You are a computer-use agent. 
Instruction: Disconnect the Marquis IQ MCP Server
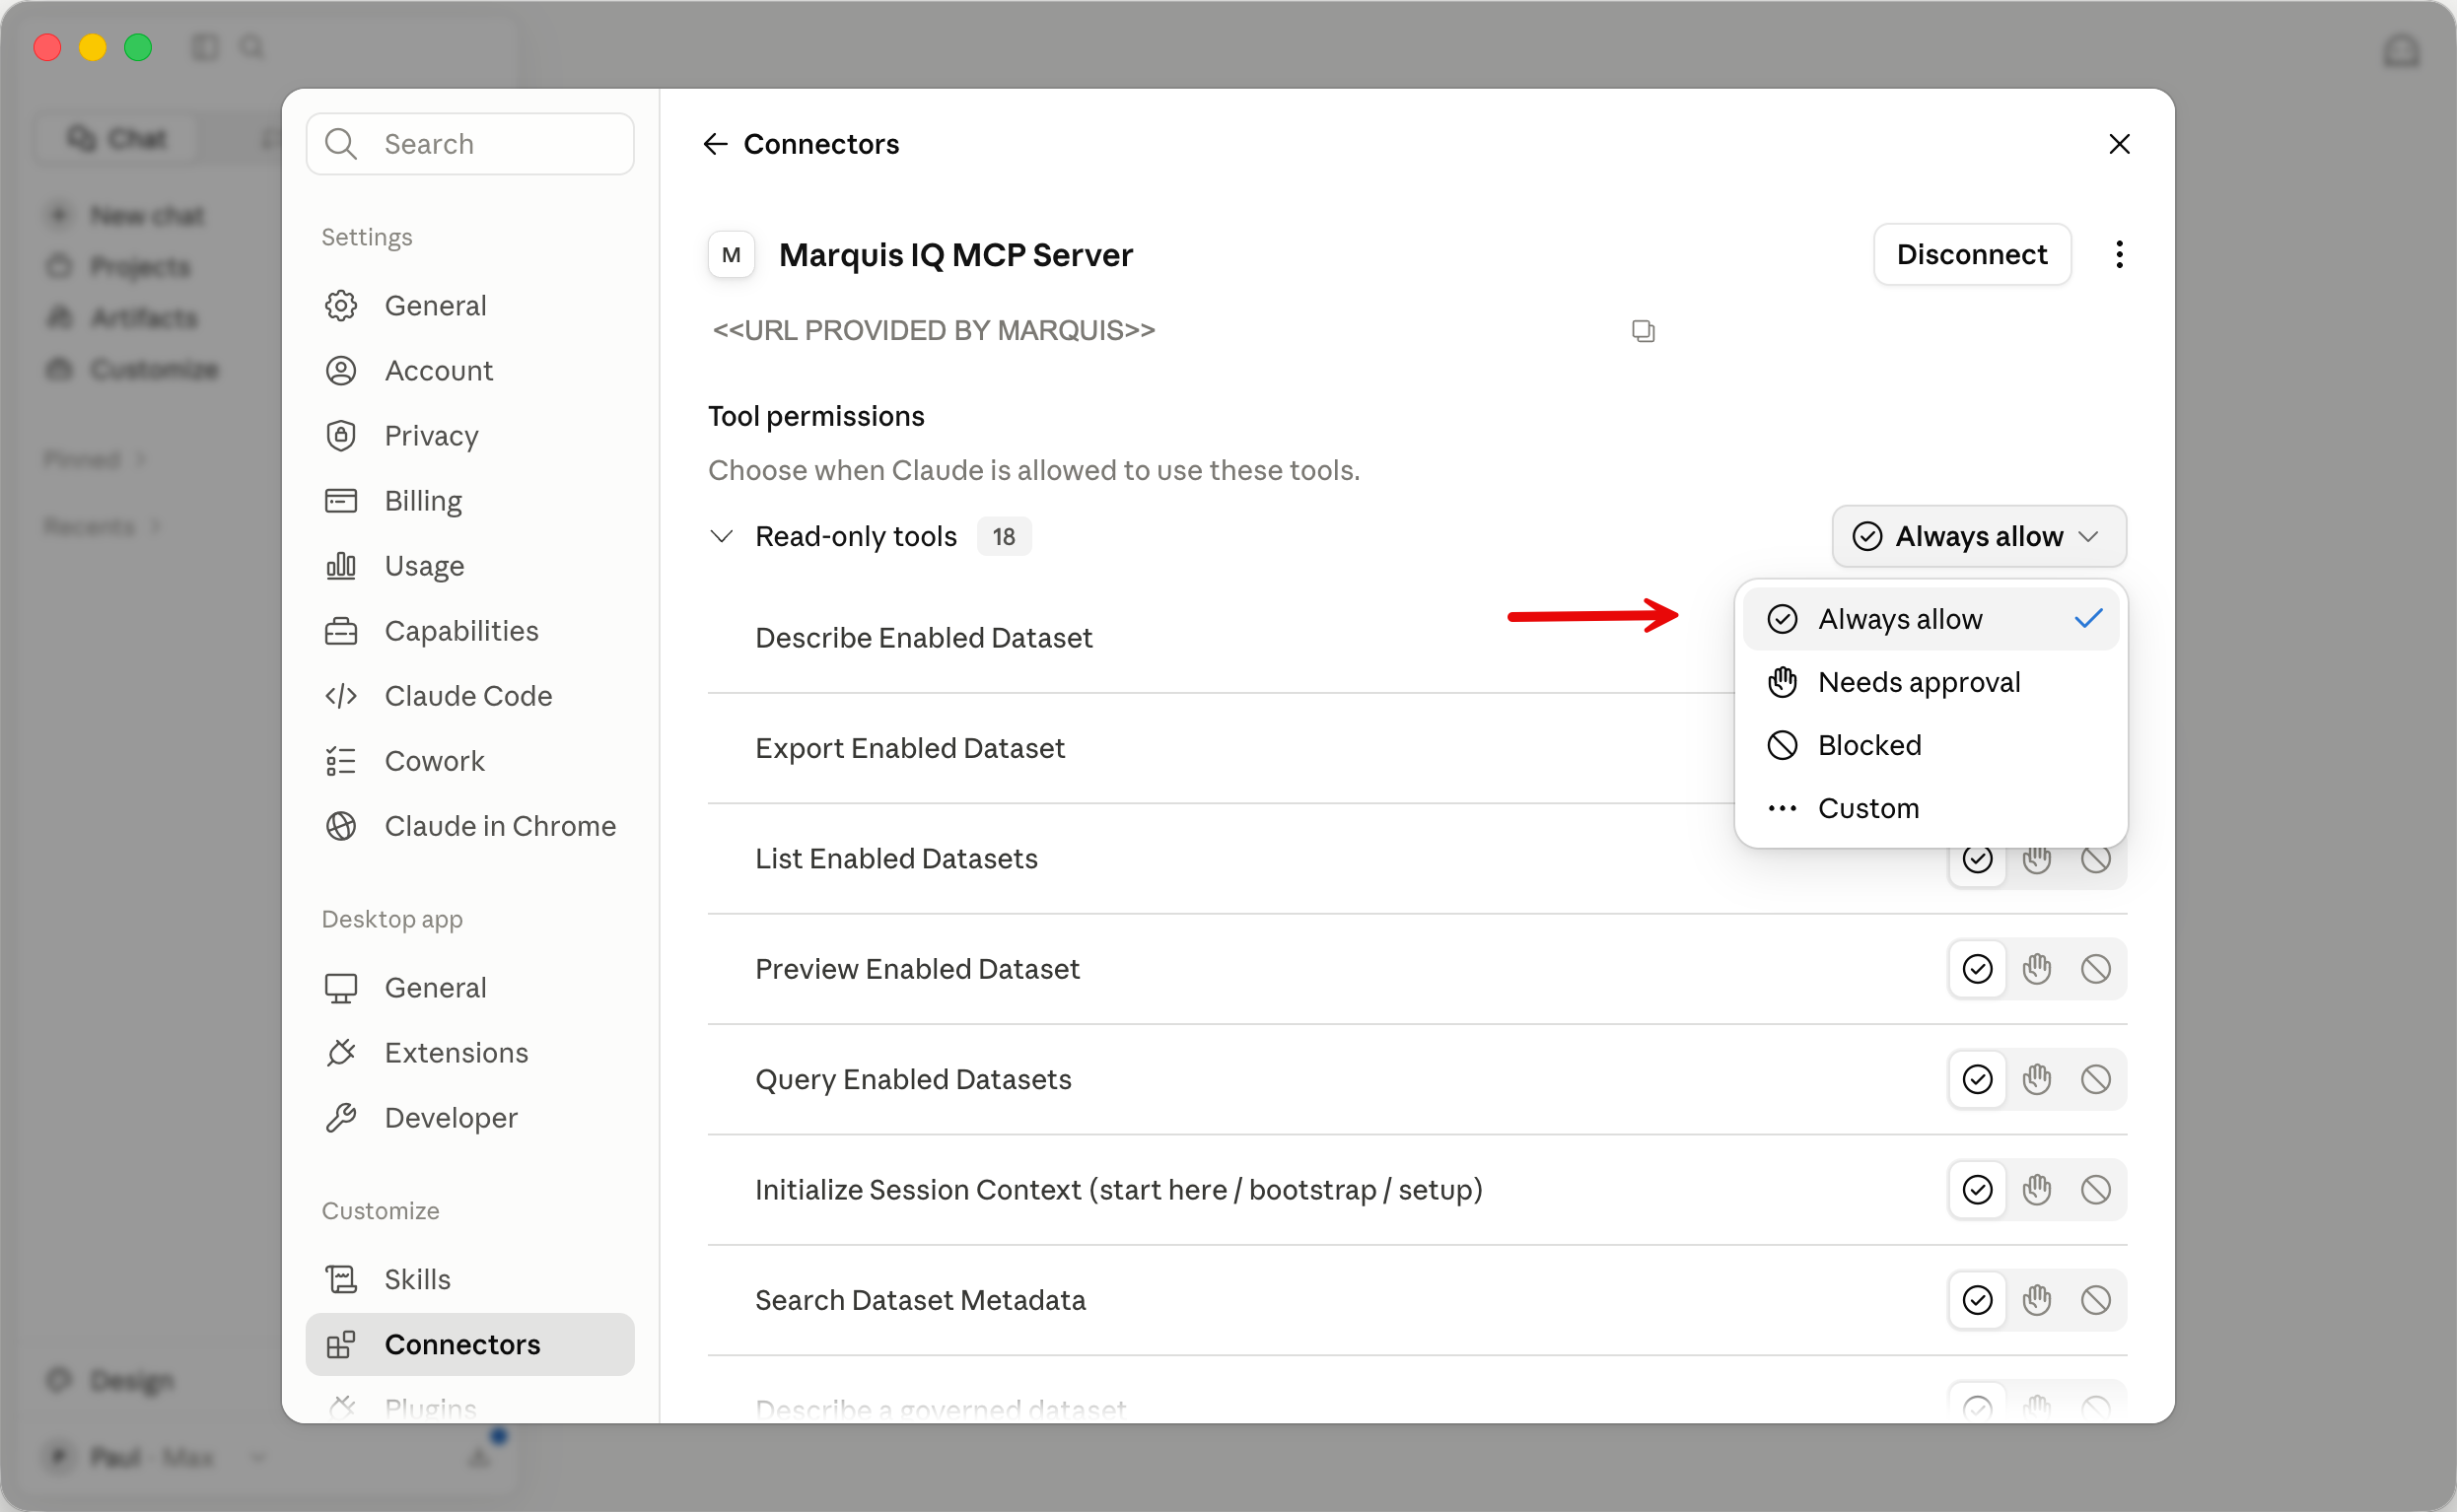[1972, 254]
